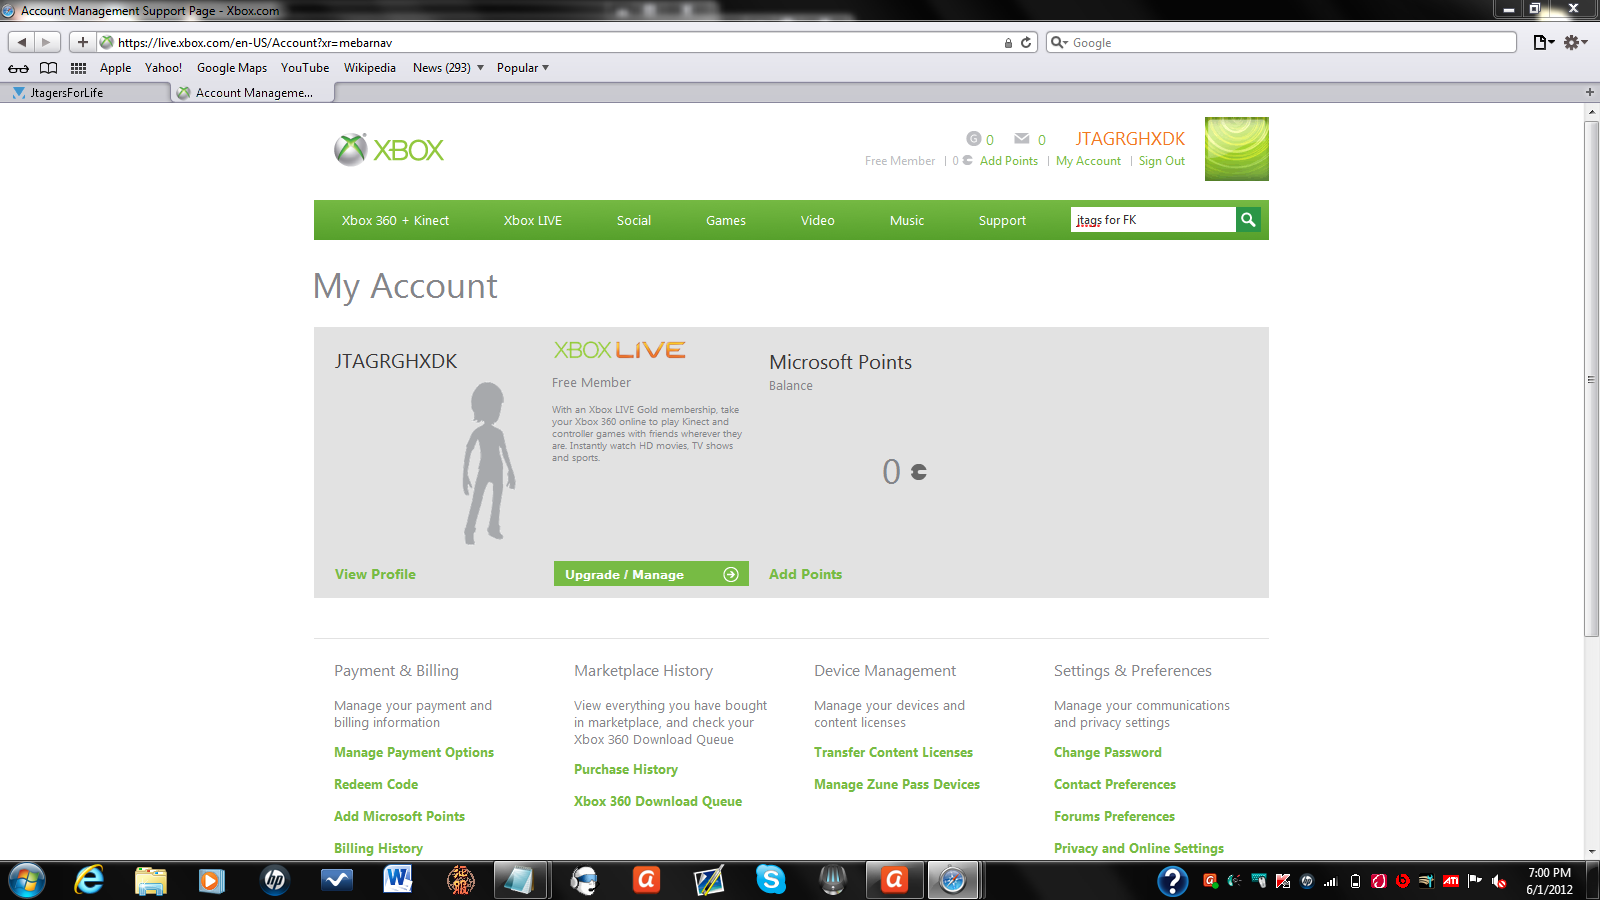1600x900 pixels.
Task: Open the Windows Start orb
Action: click(x=26, y=880)
